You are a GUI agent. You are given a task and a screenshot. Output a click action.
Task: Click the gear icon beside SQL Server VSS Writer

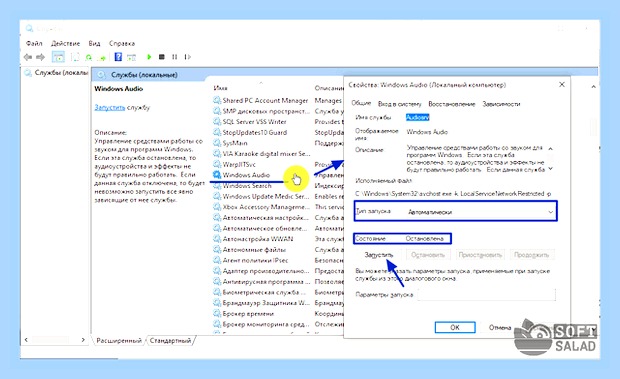pyautogui.click(x=217, y=122)
